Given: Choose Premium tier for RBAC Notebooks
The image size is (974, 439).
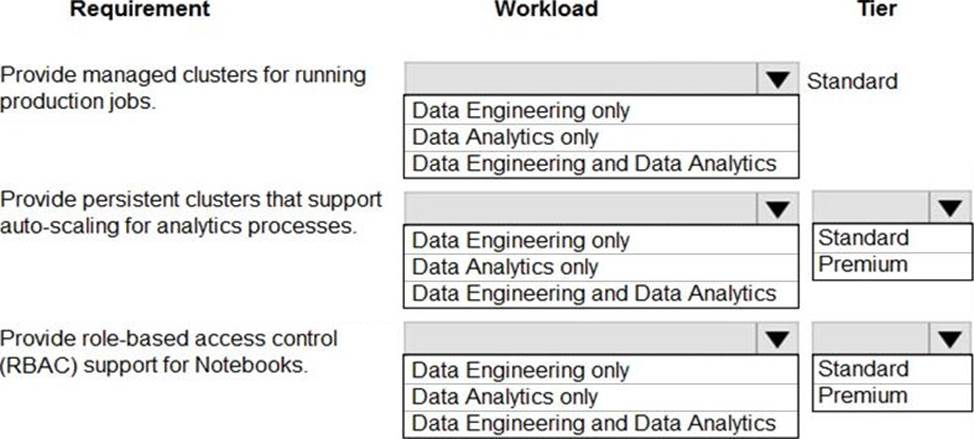Looking at the screenshot, I should click(x=892, y=396).
